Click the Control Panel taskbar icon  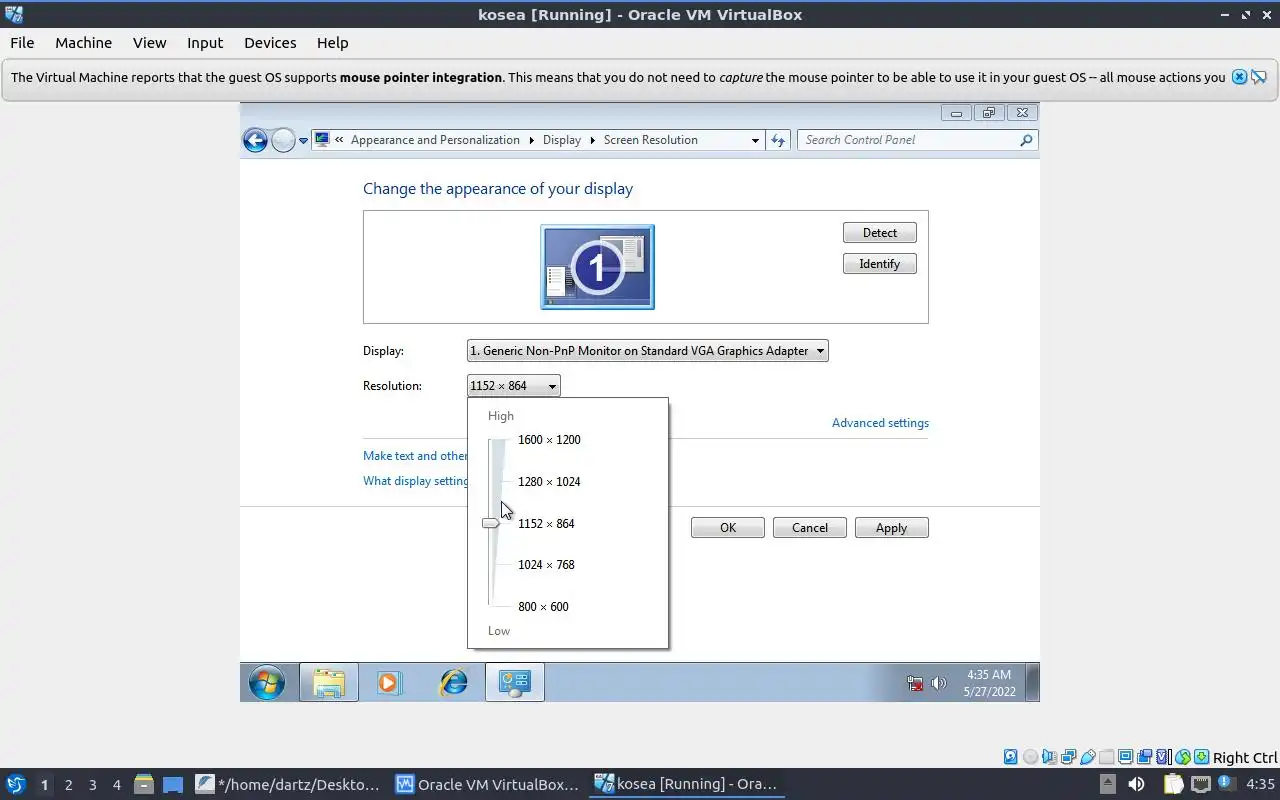coord(515,683)
